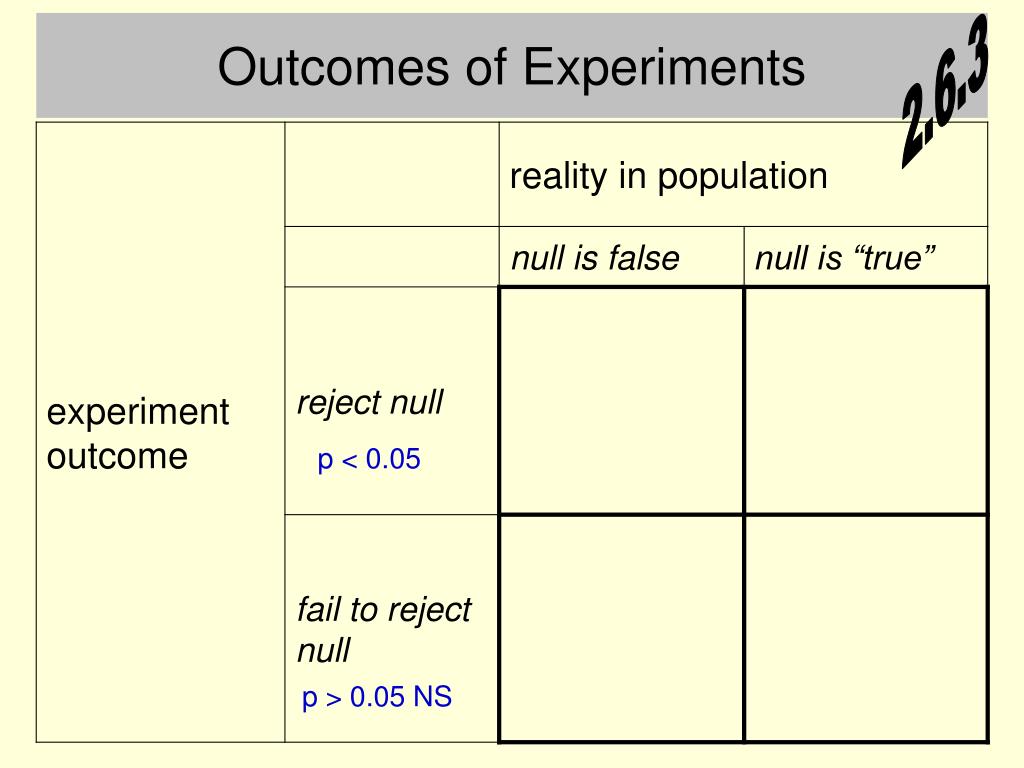Viewport: 1024px width, 768px height.
Task: Click the 'NS' abbreviation in blue text
Action: [432, 697]
